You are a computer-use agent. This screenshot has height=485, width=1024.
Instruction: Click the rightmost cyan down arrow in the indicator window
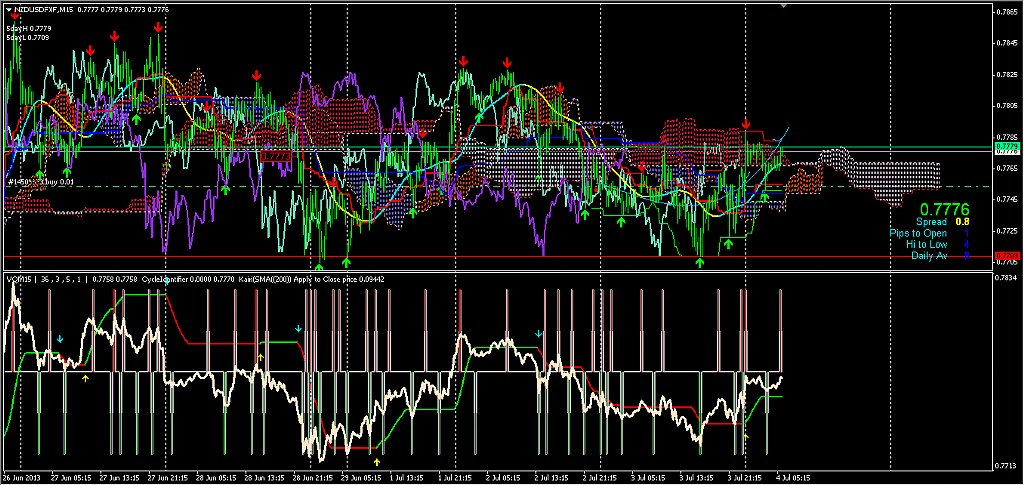(540, 332)
